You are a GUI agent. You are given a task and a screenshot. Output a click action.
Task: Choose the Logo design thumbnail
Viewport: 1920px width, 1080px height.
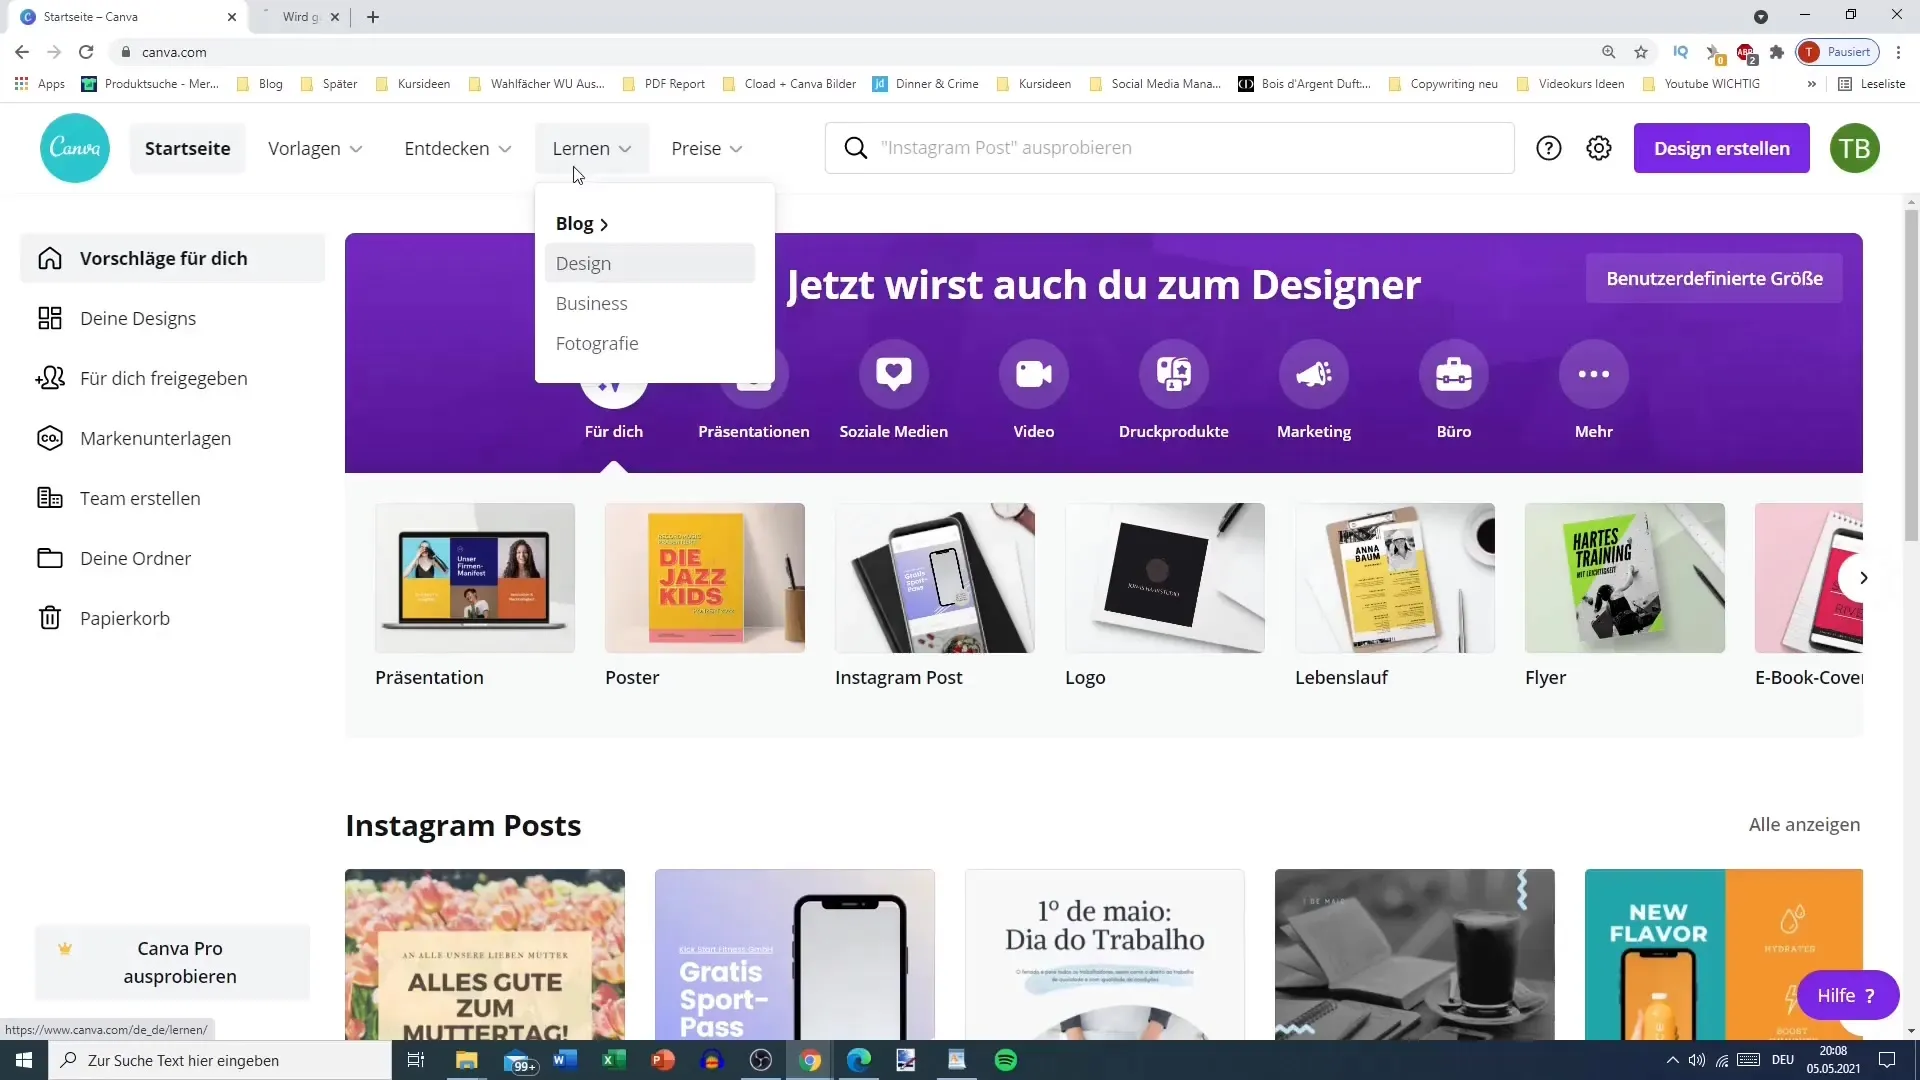(x=1165, y=578)
